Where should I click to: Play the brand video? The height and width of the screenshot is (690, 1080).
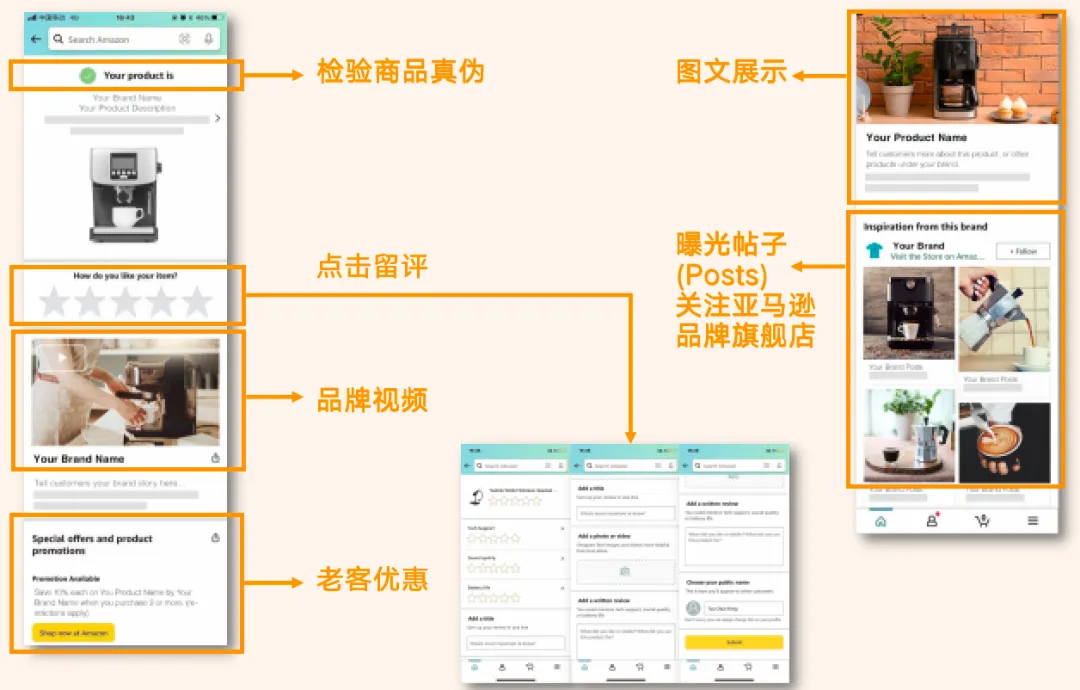[x=61, y=357]
